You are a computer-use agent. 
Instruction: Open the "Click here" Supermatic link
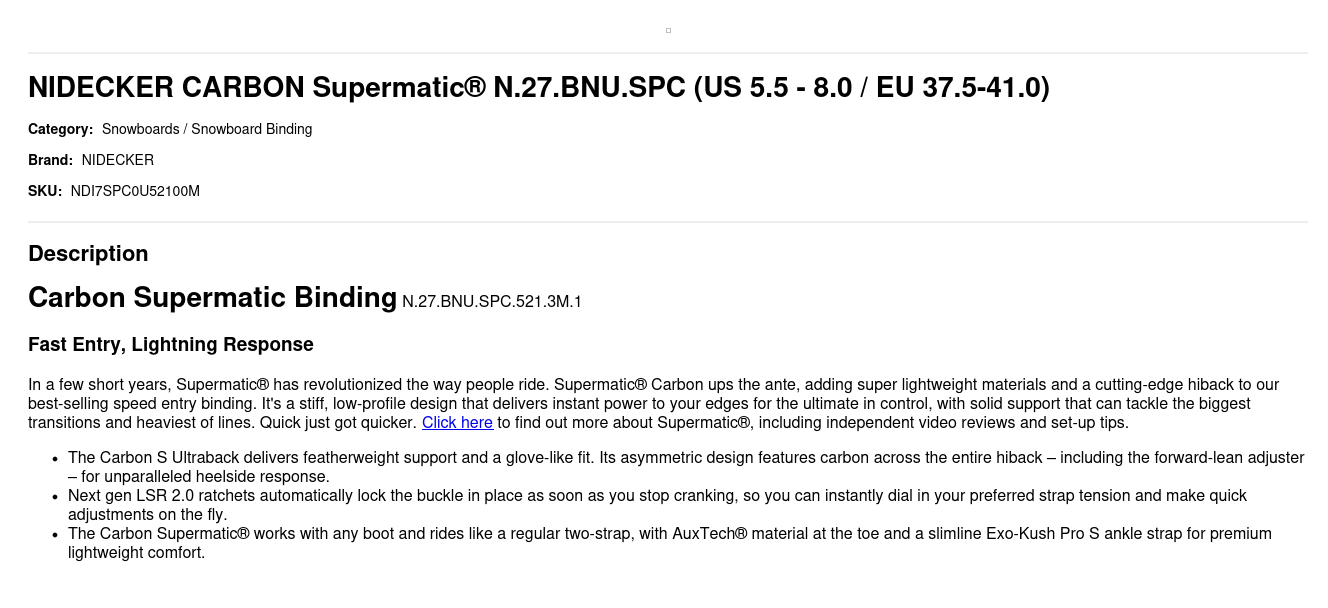[457, 423]
